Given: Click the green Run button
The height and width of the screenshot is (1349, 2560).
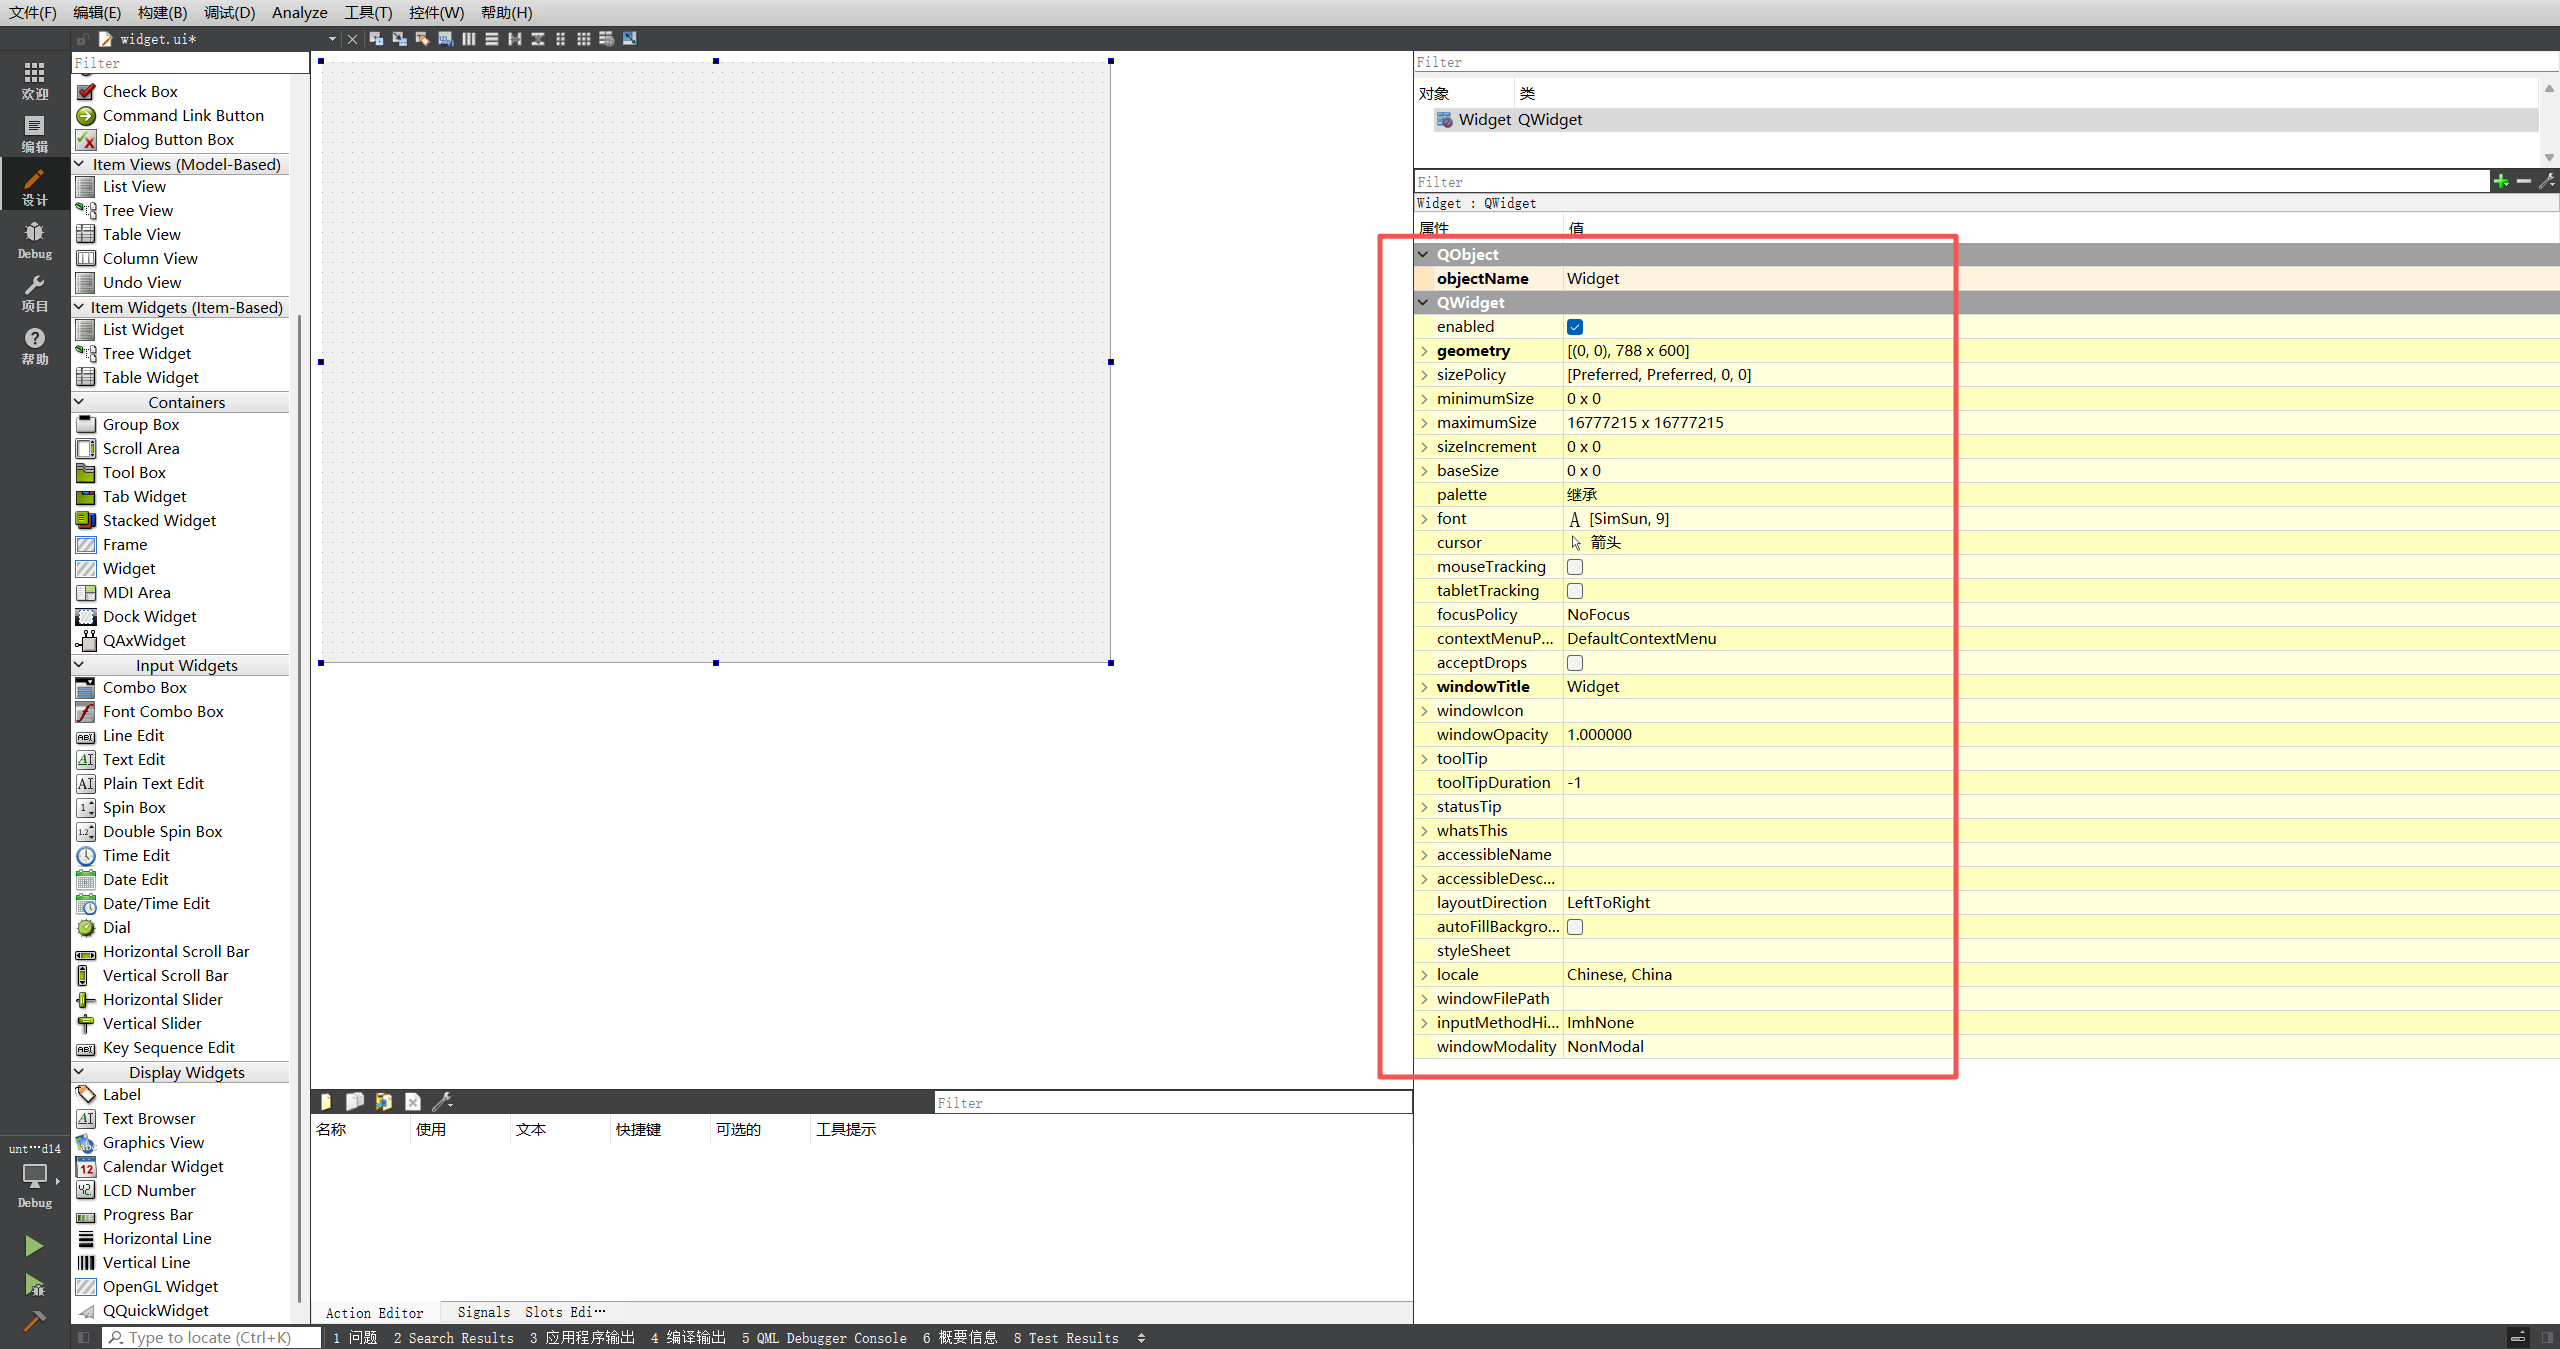Looking at the screenshot, I should (34, 1245).
